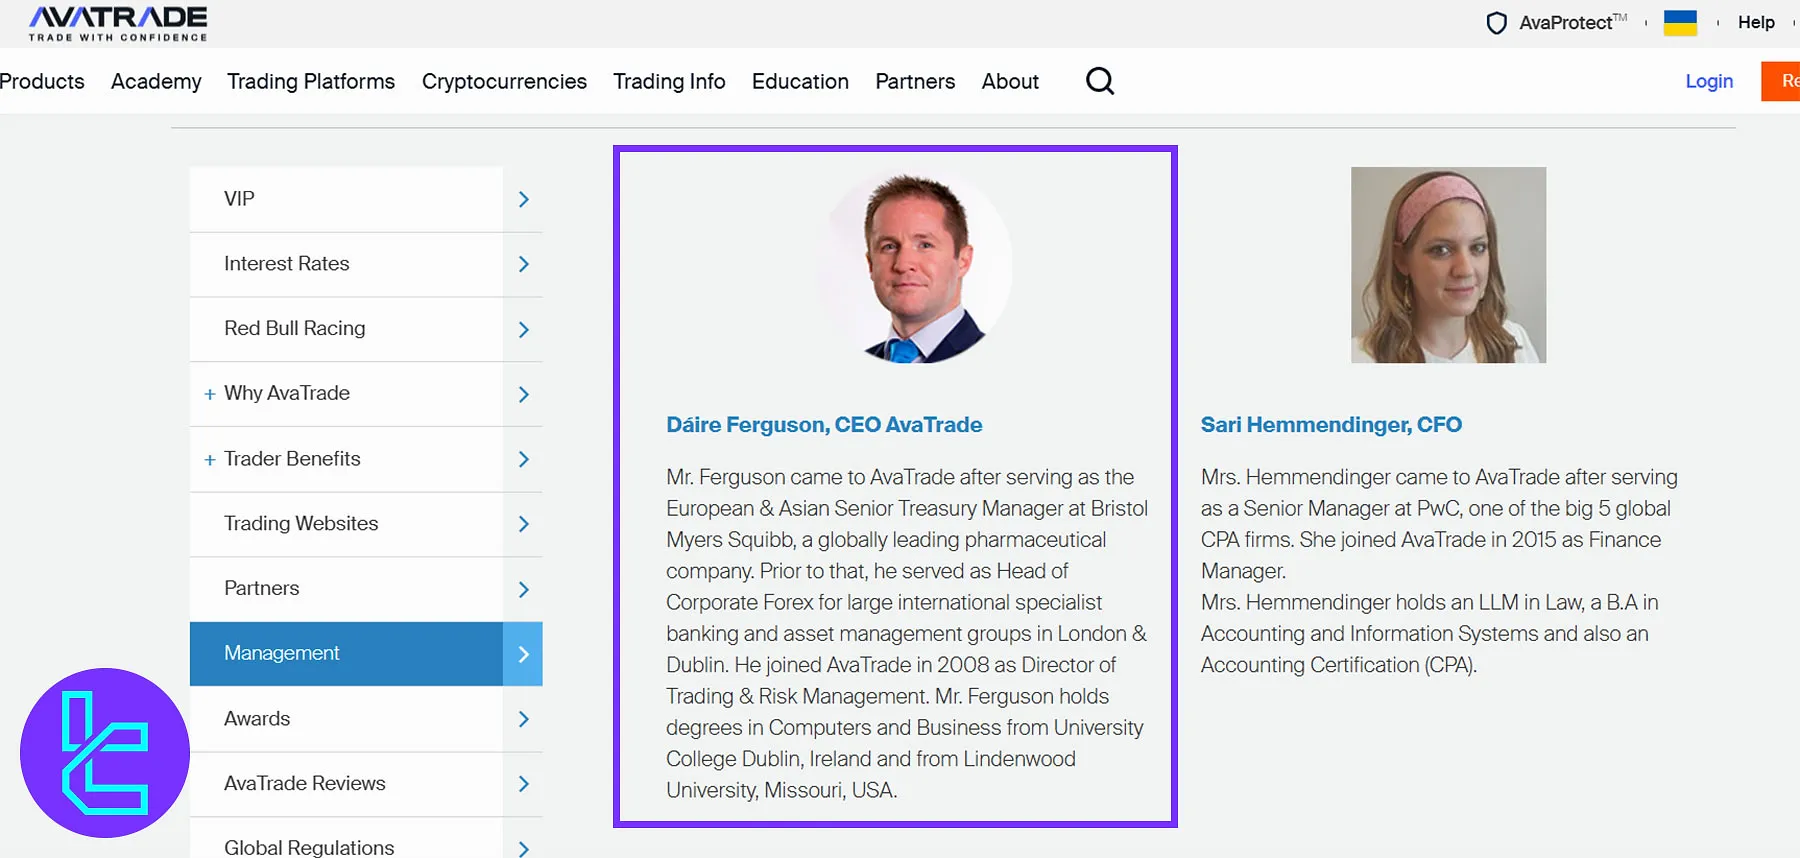Expand the Why AvaTrade plus sign
1800x858 pixels.
210,394
